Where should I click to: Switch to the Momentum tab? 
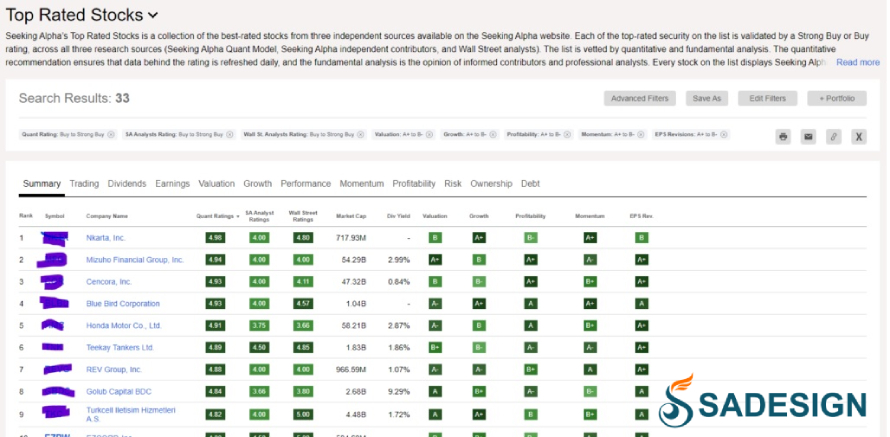(x=362, y=184)
